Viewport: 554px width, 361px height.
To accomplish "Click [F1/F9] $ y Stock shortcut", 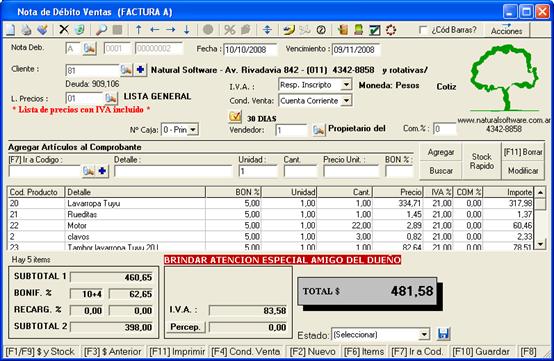I will (x=40, y=352).
